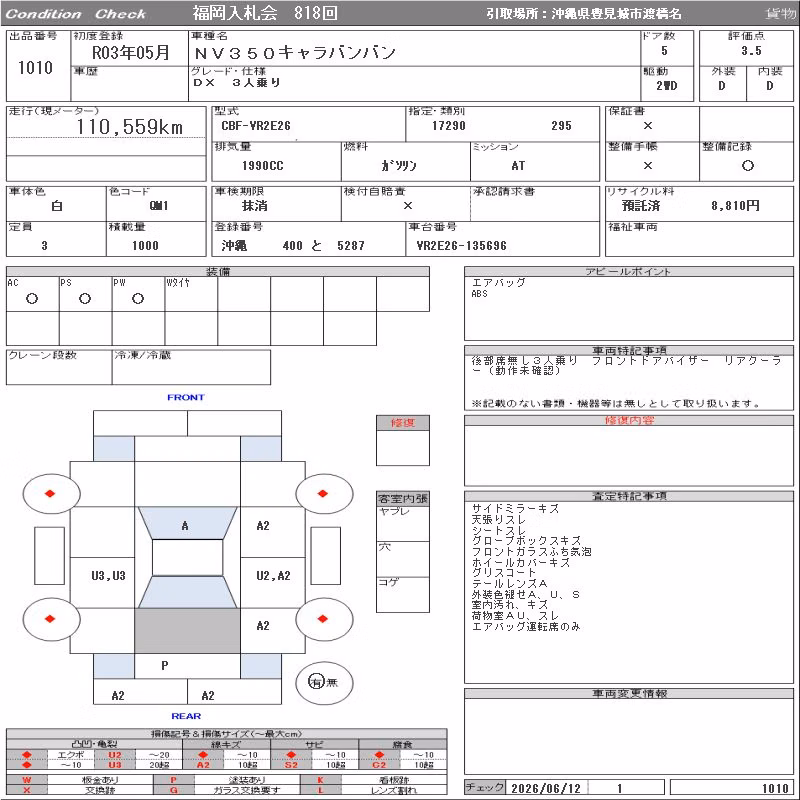Click the model code CBF-VR2E26
The height and width of the screenshot is (800, 800).
click(x=256, y=126)
